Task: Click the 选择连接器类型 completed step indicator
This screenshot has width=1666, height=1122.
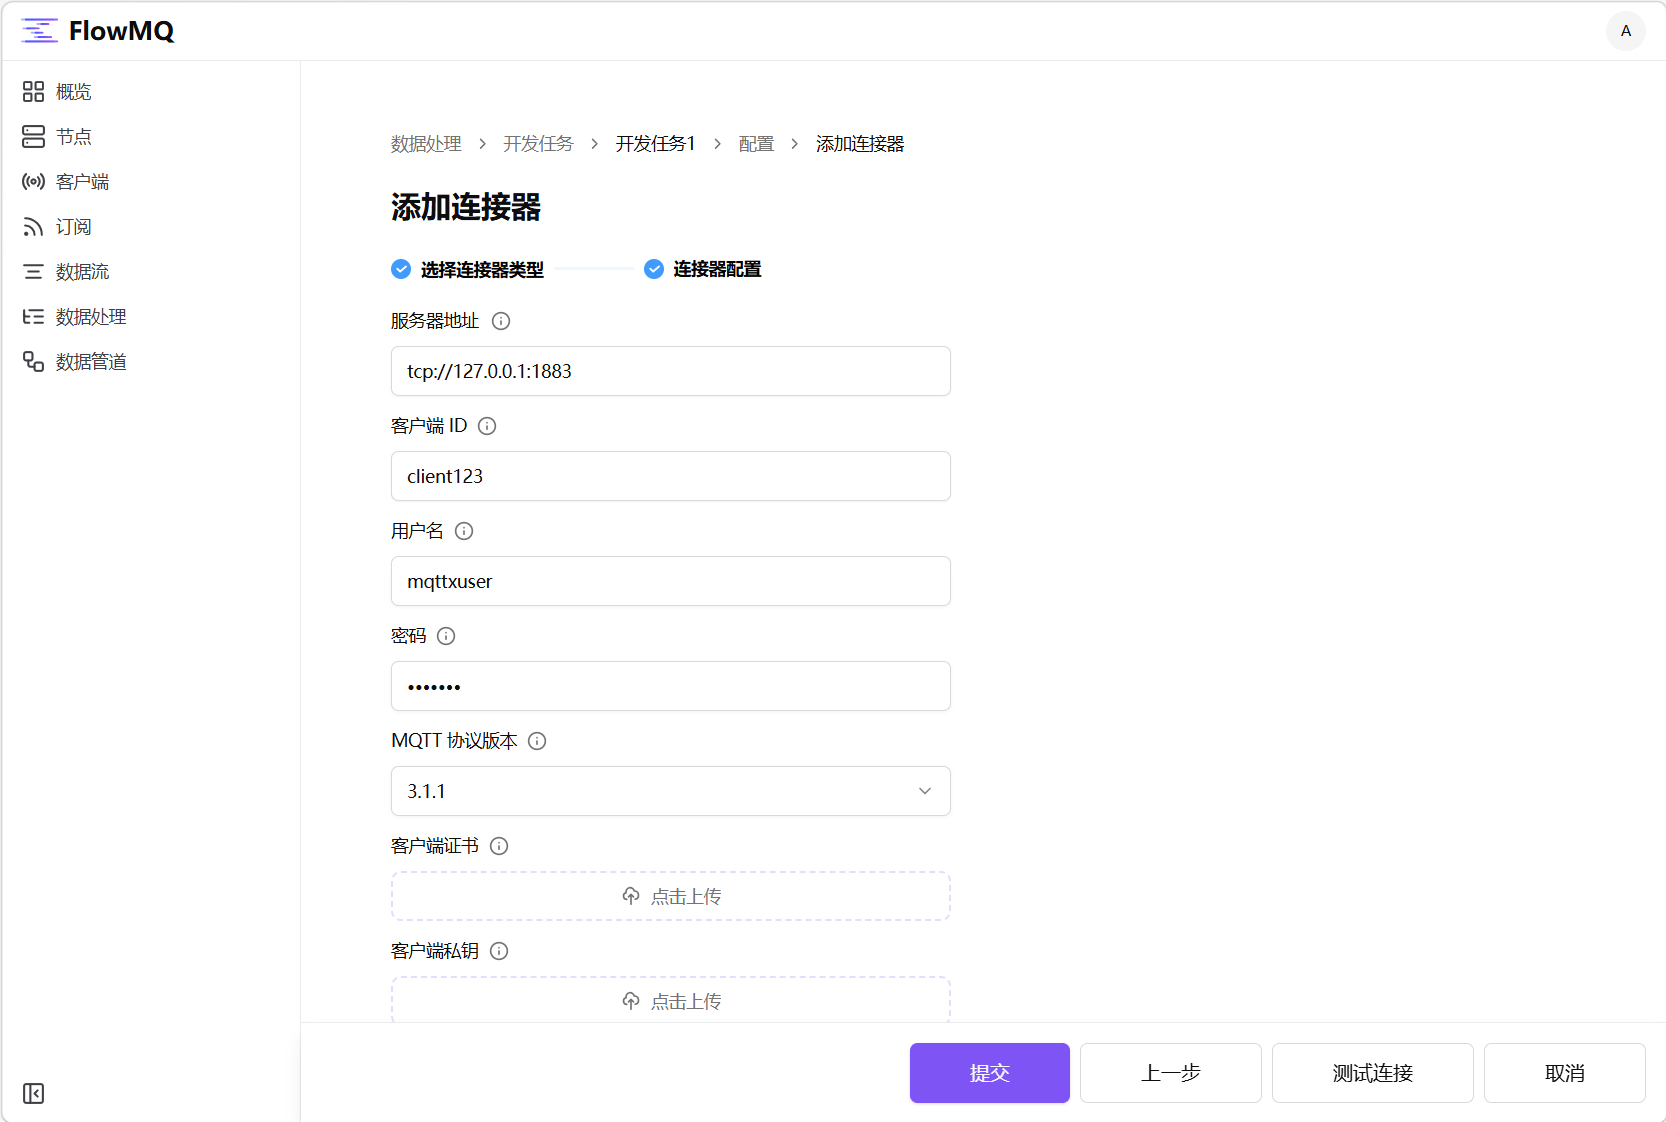Action: pos(400,269)
